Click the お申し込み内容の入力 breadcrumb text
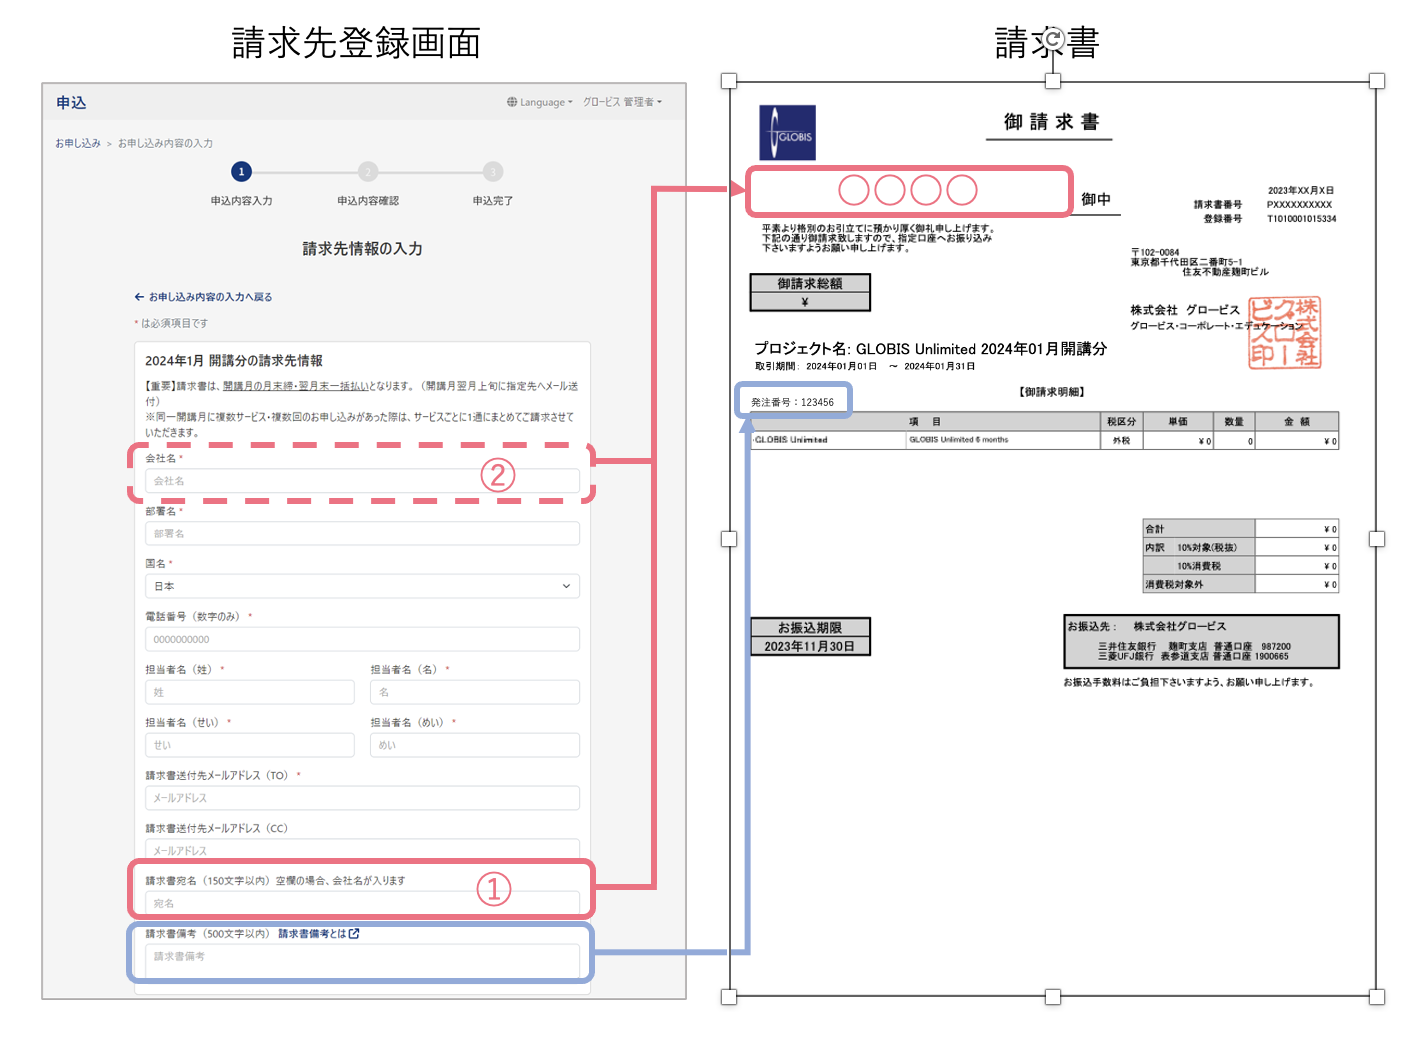 165,143
